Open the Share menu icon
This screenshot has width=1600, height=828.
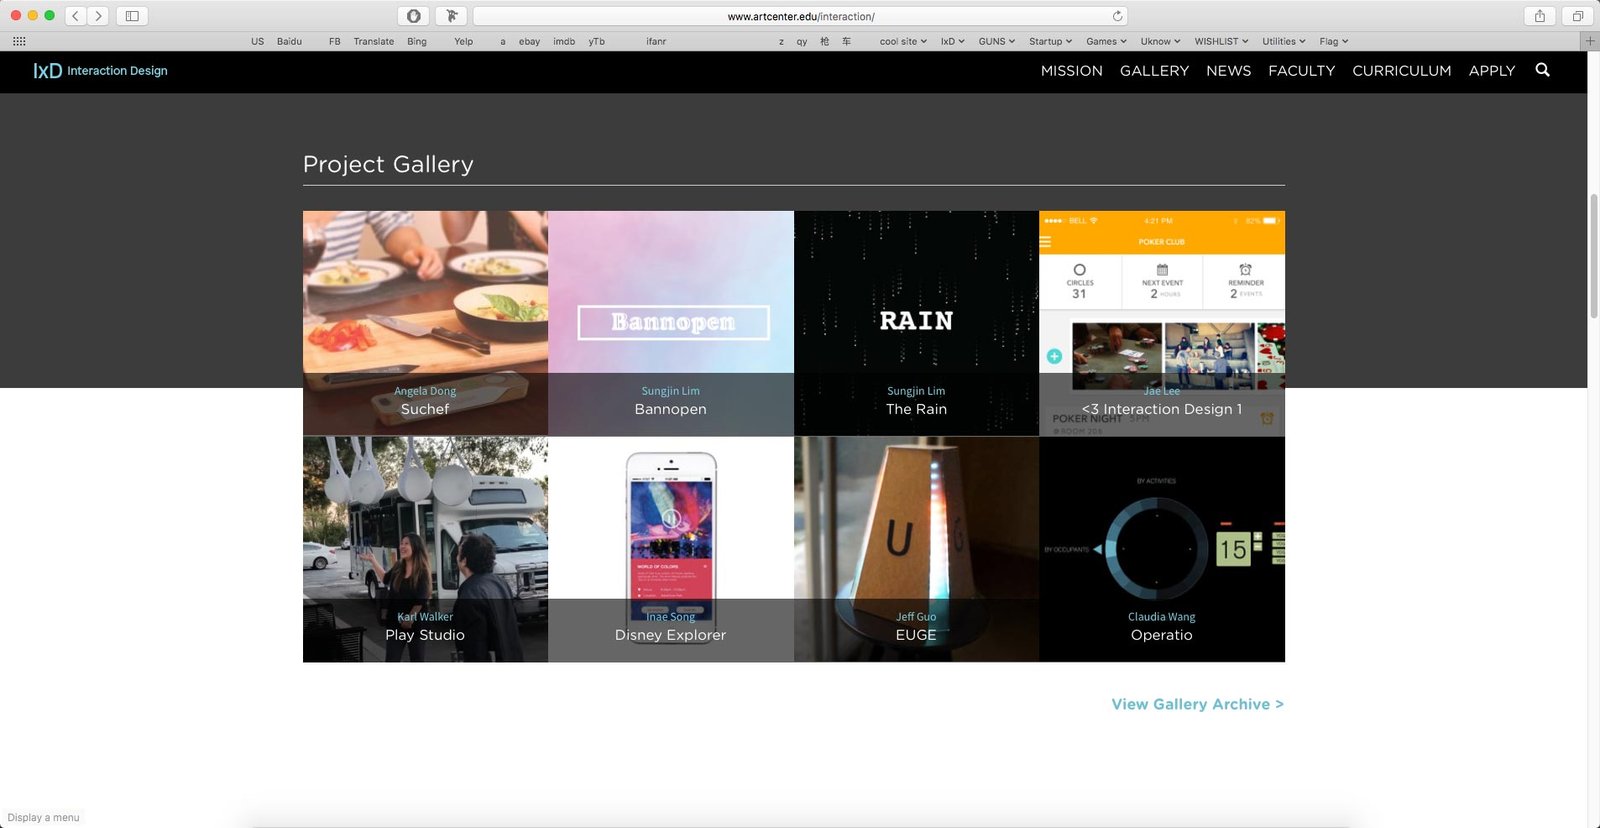click(x=1540, y=16)
